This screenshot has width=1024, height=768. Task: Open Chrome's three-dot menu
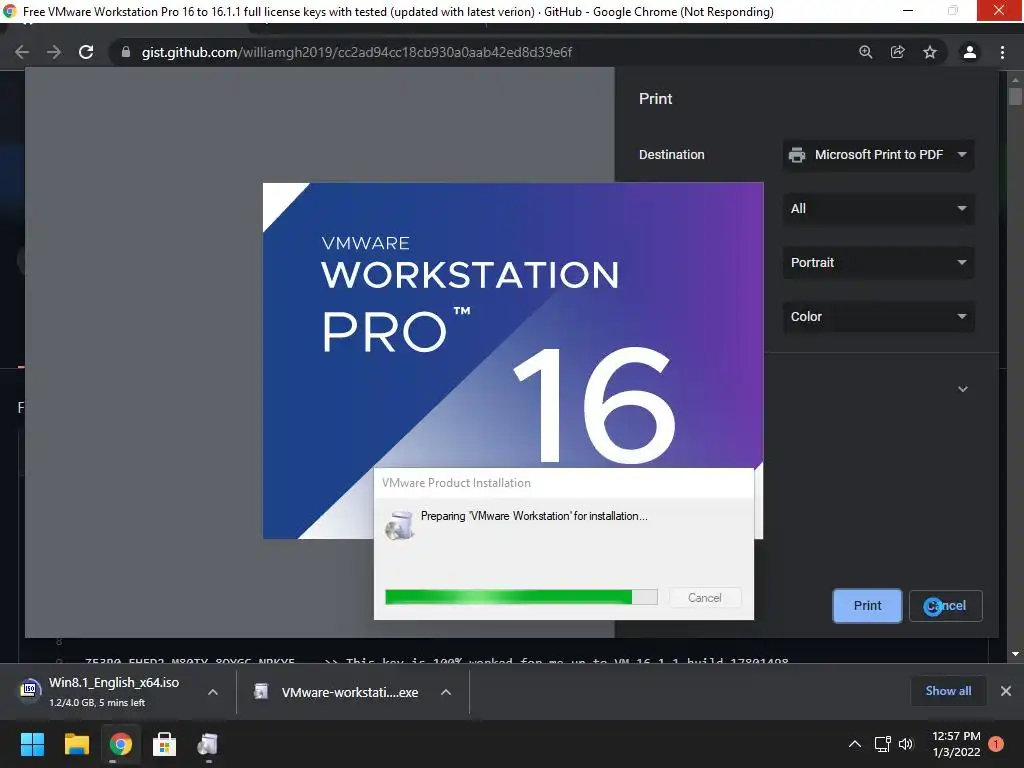pos(1002,52)
